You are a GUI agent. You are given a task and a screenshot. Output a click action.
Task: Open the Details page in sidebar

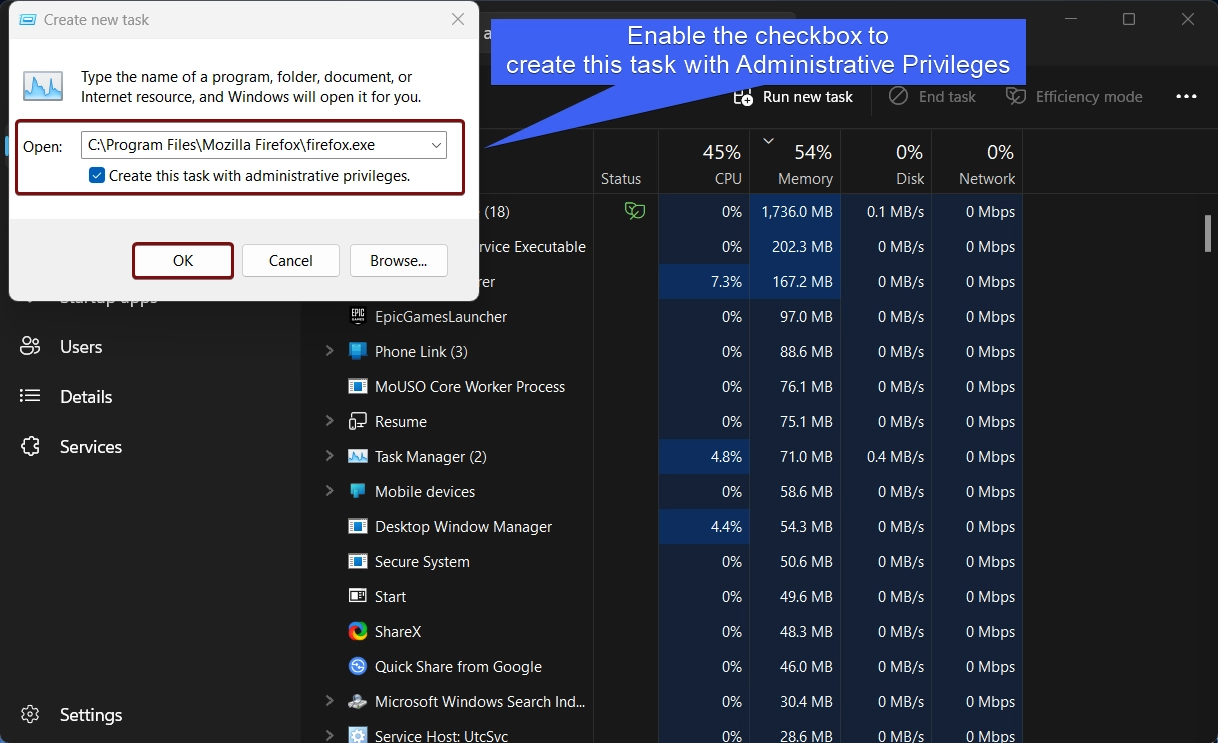86,397
